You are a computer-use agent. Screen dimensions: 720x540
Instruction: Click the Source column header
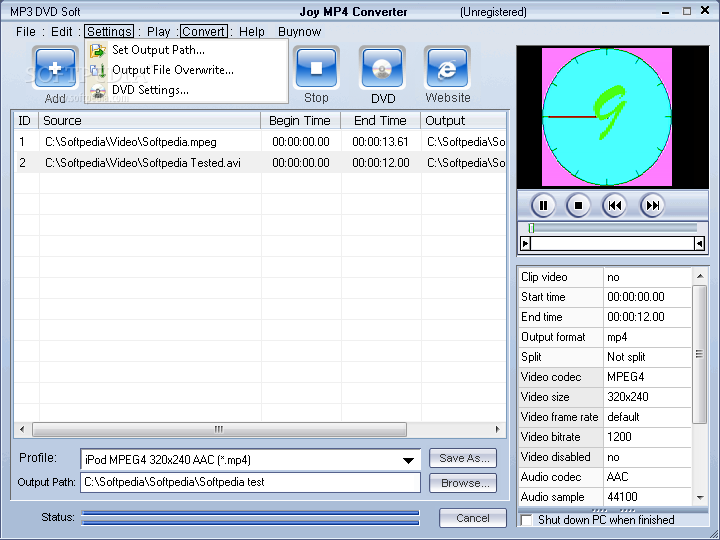coord(150,121)
